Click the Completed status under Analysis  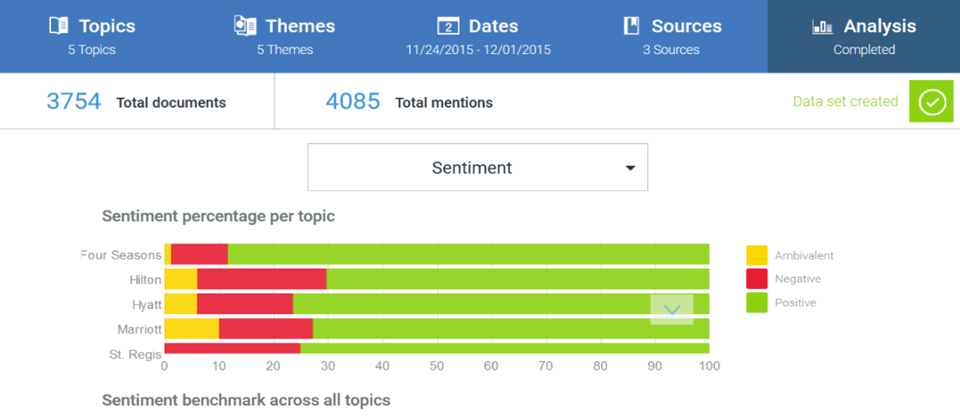pyautogui.click(x=864, y=50)
